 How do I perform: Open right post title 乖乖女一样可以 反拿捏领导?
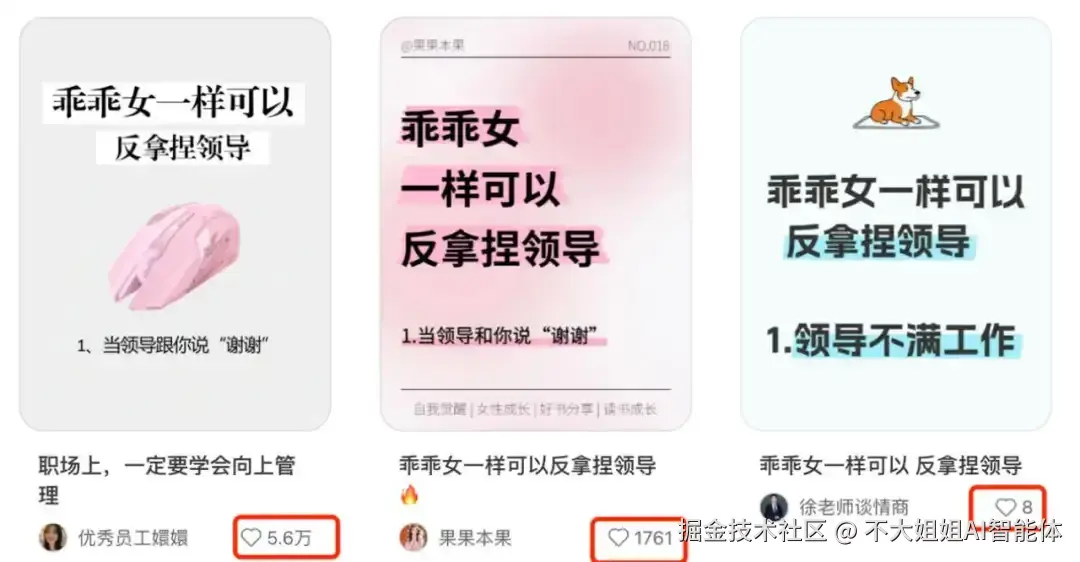(891, 466)
